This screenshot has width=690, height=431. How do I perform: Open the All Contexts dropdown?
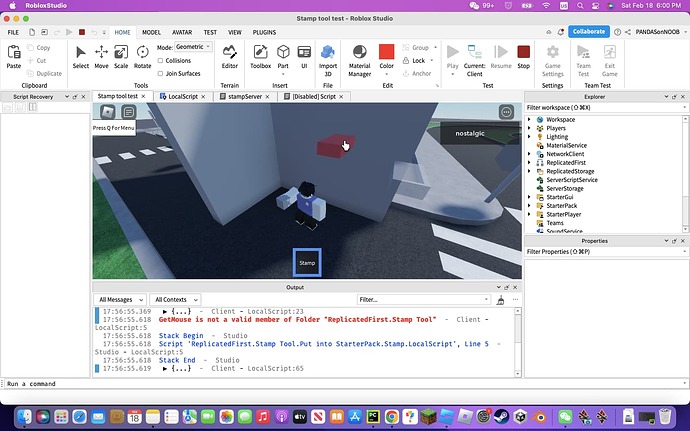pos(175,300)
